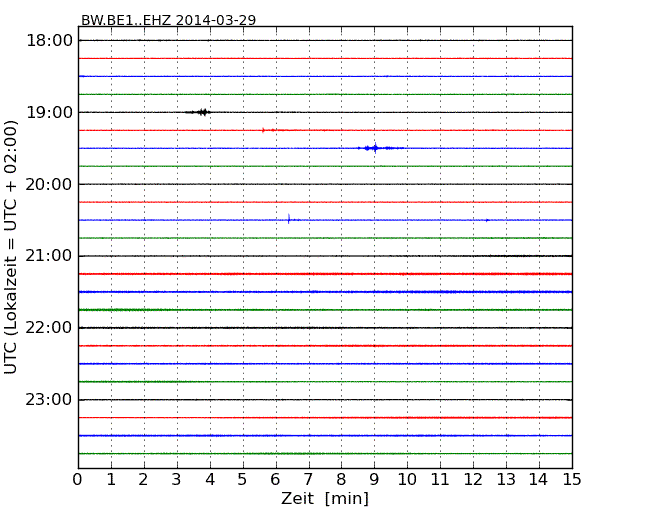The image size is (650, 520).
Task: Click the x-axis tick label "8"
Action: click(341, 479)
